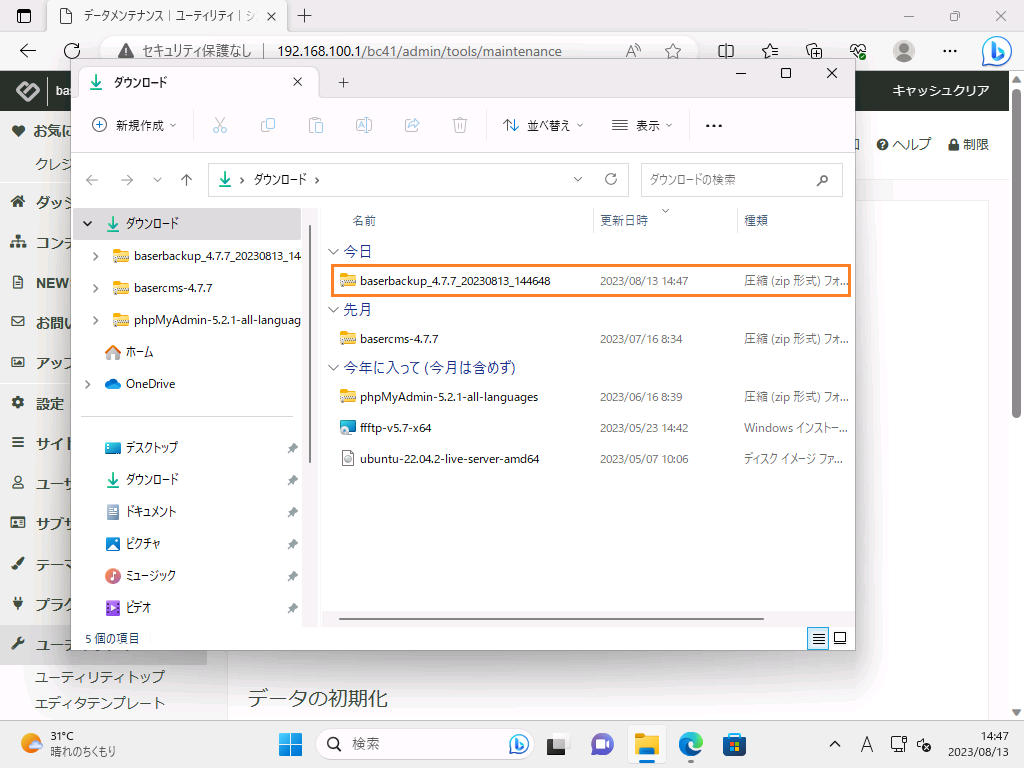This screenshot has width=1024, height=768.
Task: Go up one folder level
Action: [186, 180]
